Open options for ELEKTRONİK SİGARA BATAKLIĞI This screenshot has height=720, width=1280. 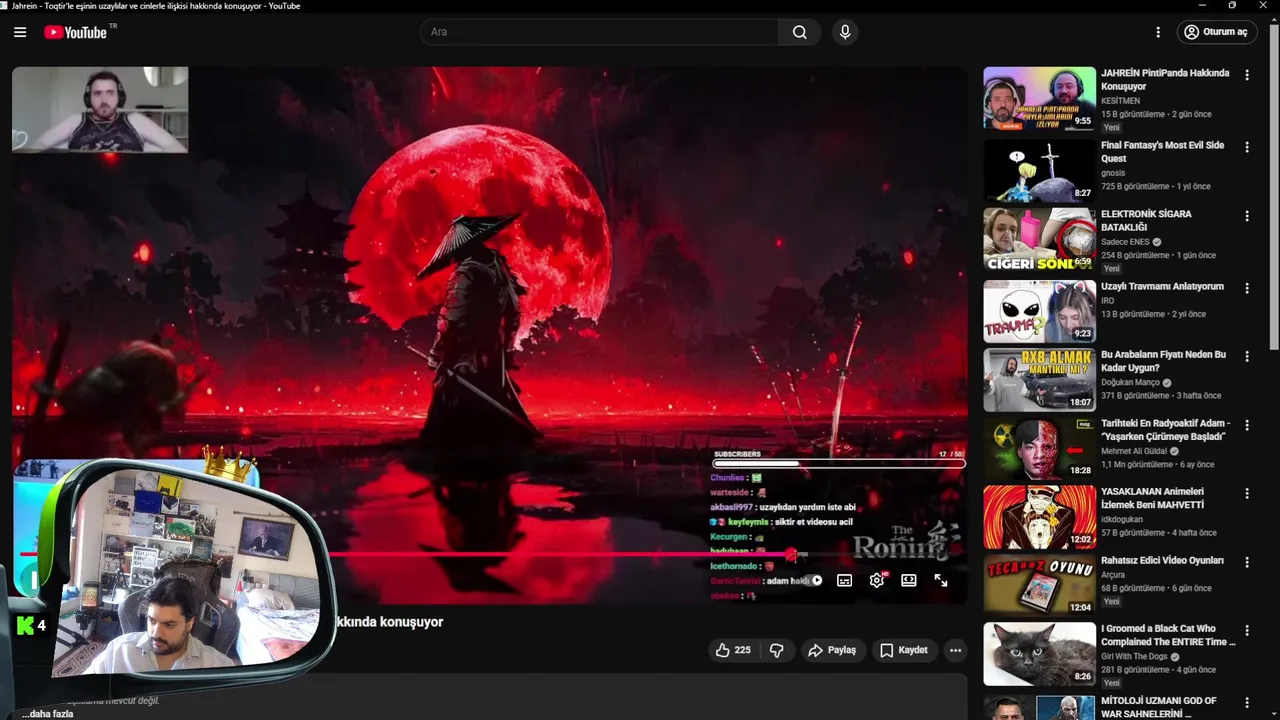click(x=1247, y=216)
